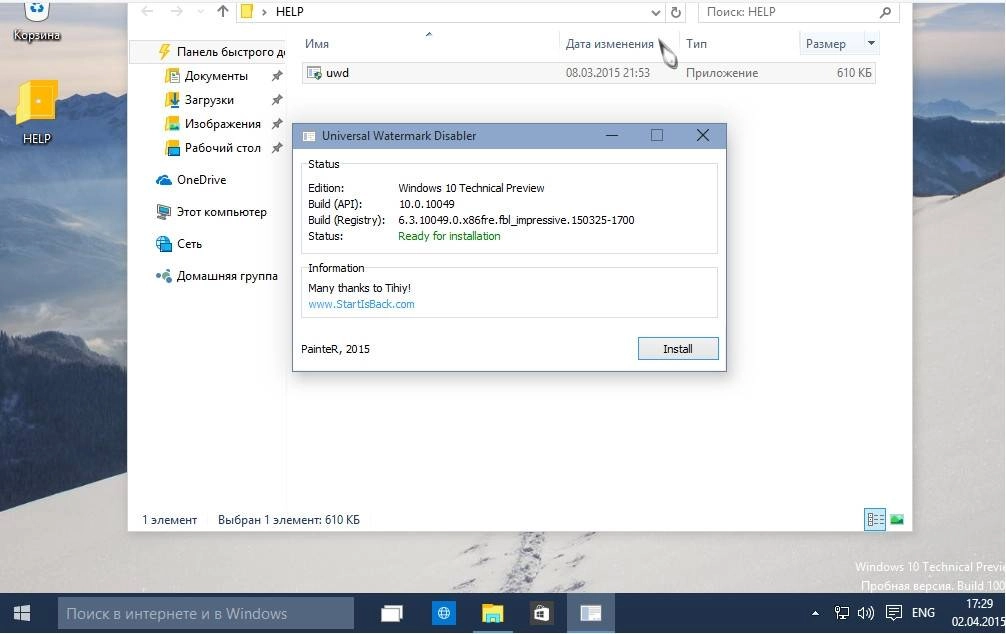Sort files by the Имя column

317,44
